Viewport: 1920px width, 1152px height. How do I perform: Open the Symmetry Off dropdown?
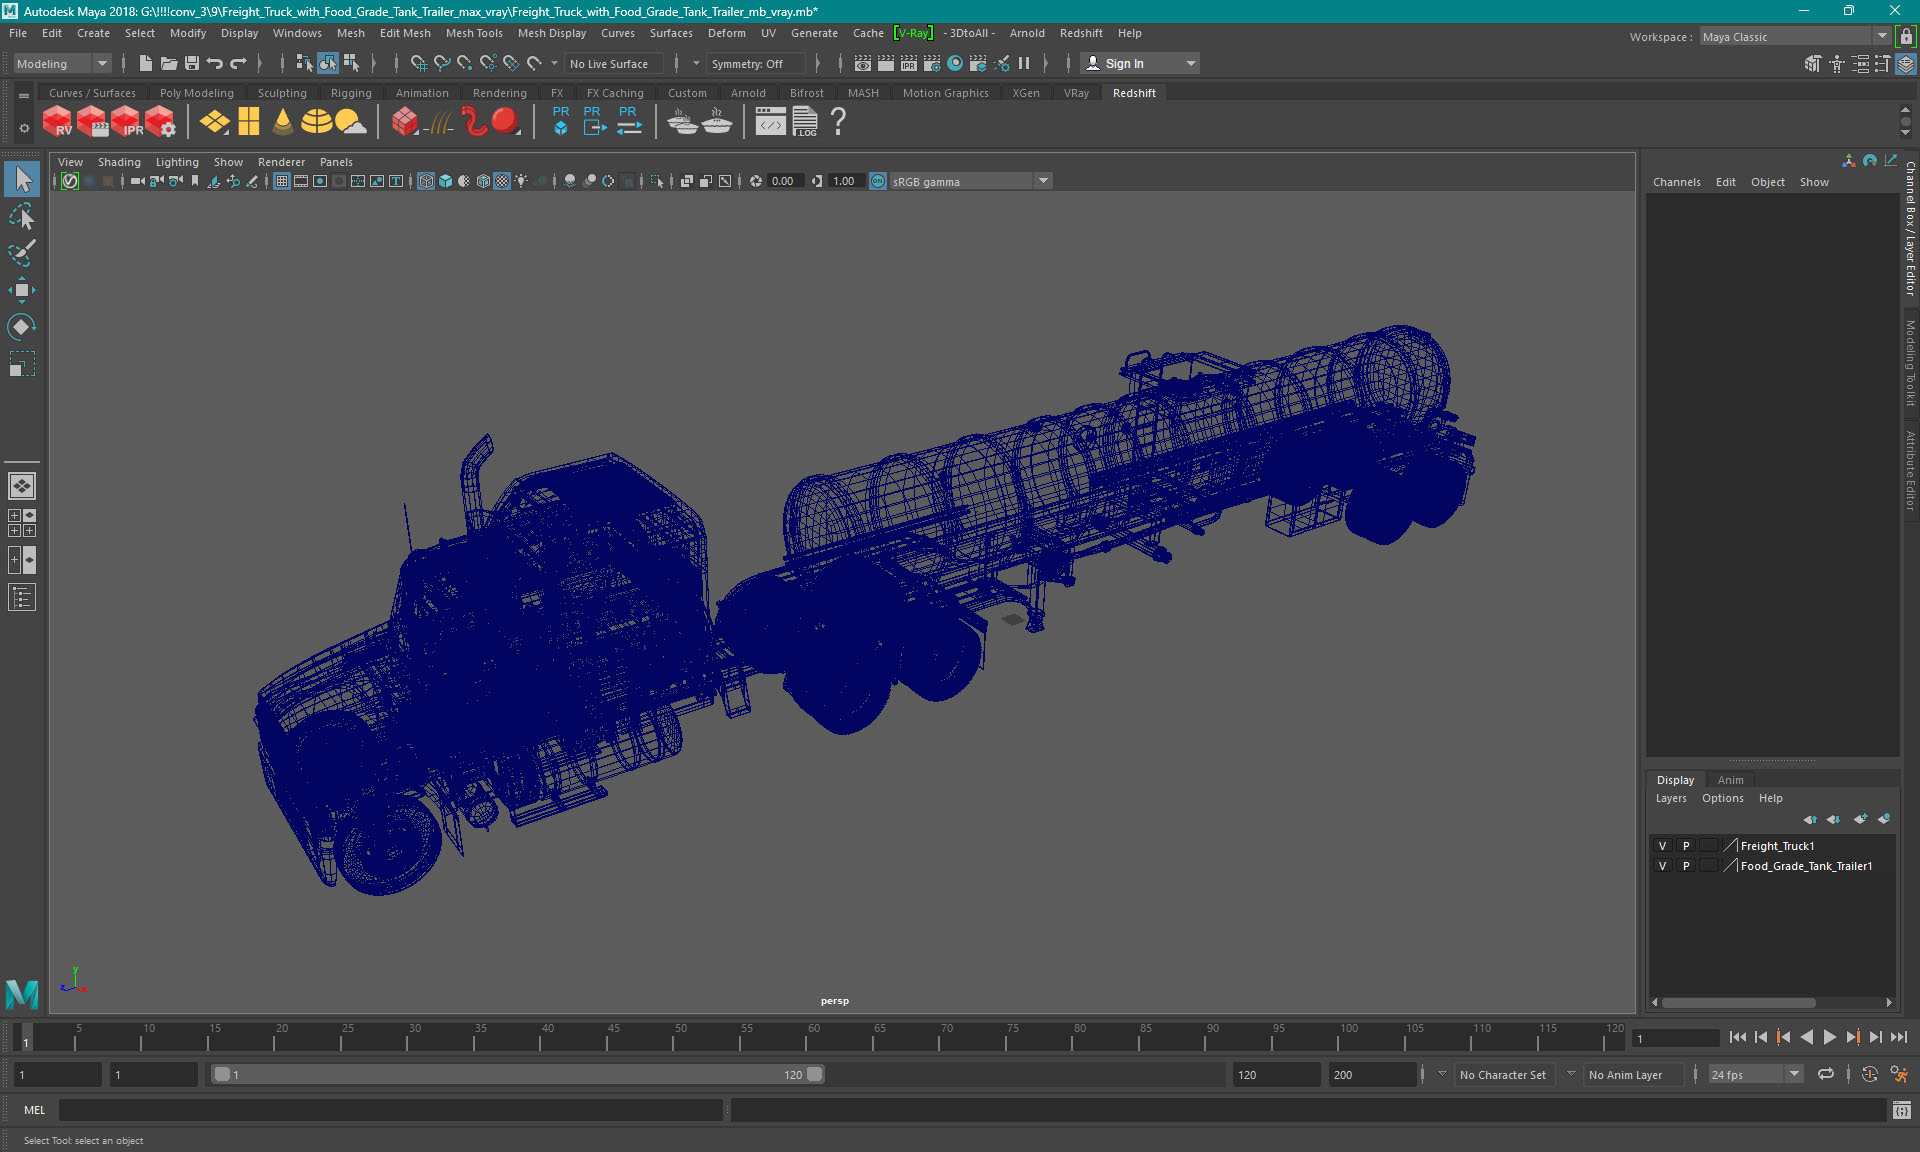[x=755, y=63]
